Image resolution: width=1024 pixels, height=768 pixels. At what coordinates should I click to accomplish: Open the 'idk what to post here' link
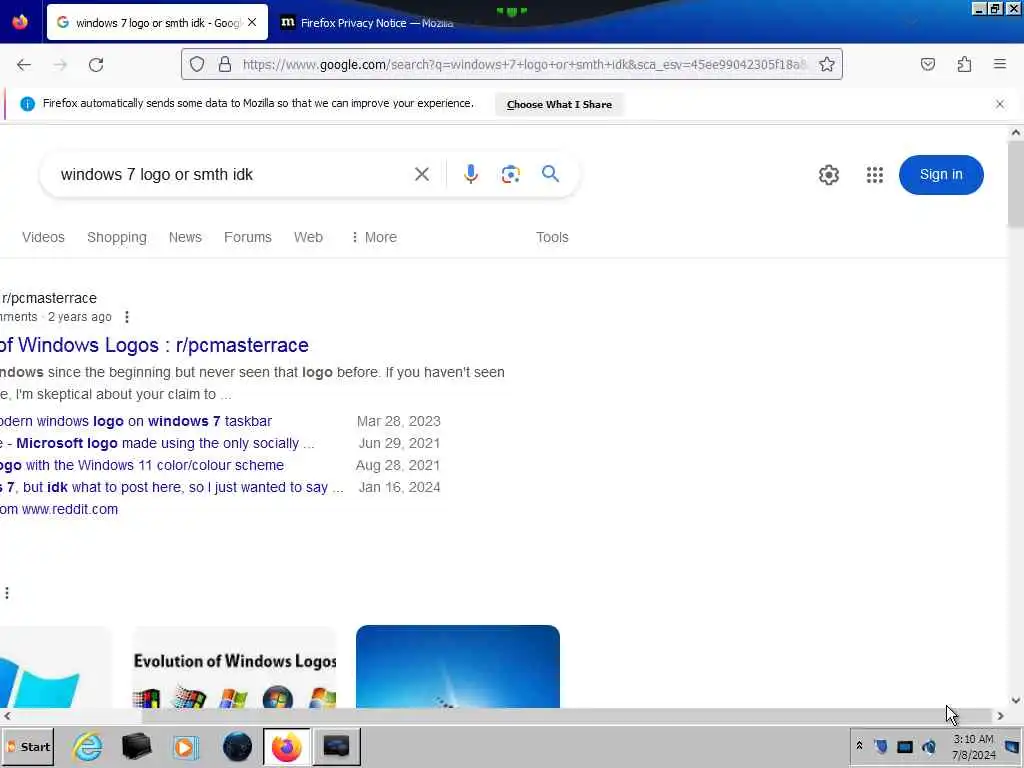(x=172, y=487)
